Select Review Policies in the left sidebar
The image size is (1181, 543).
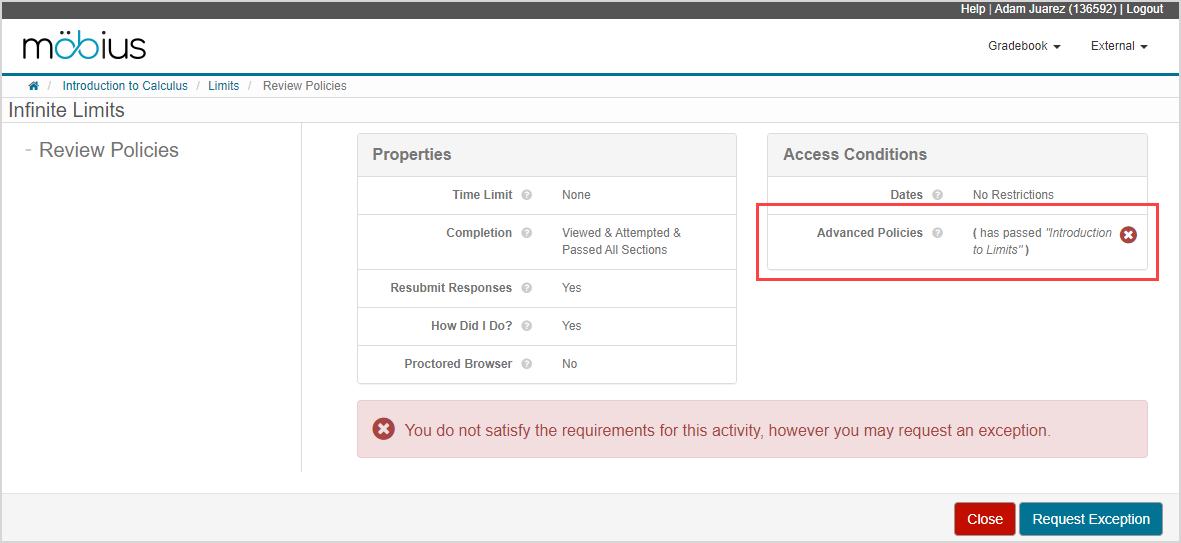108,150
